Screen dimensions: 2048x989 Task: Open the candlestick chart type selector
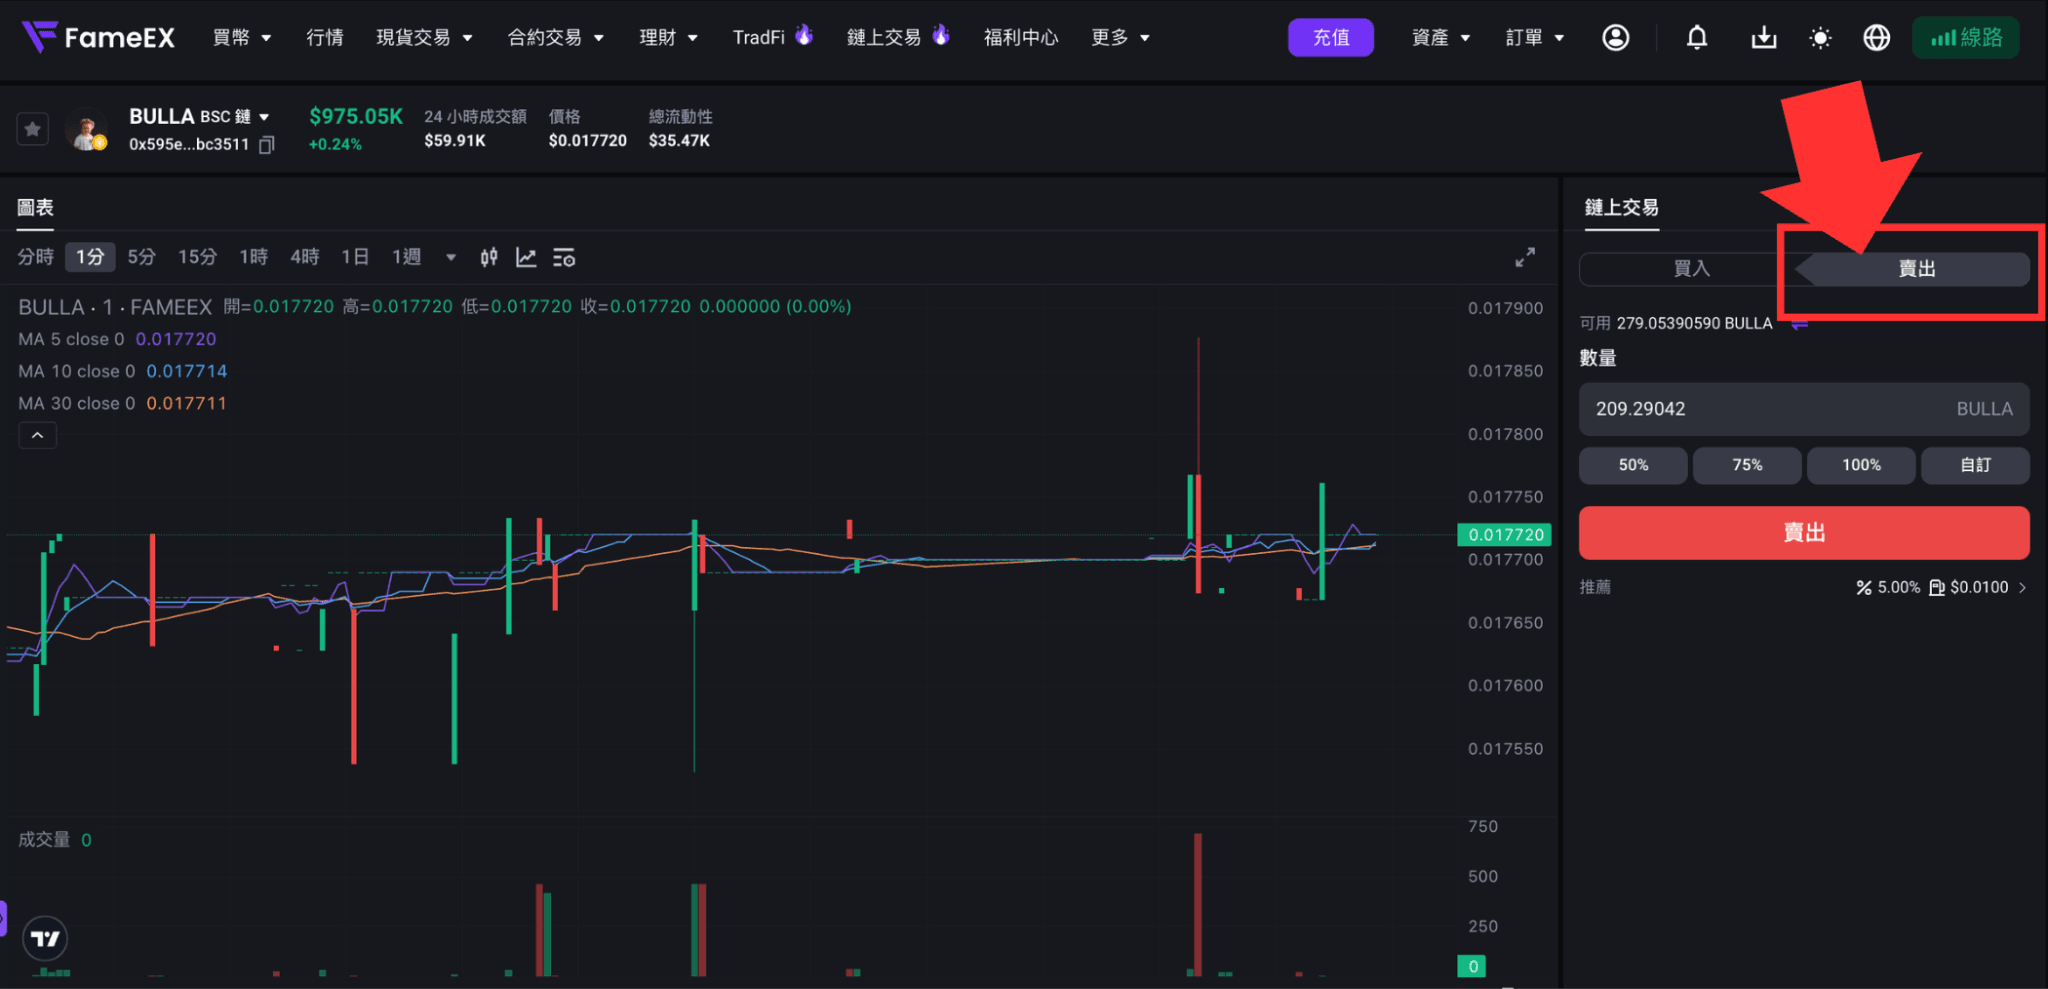coord(488,258)
